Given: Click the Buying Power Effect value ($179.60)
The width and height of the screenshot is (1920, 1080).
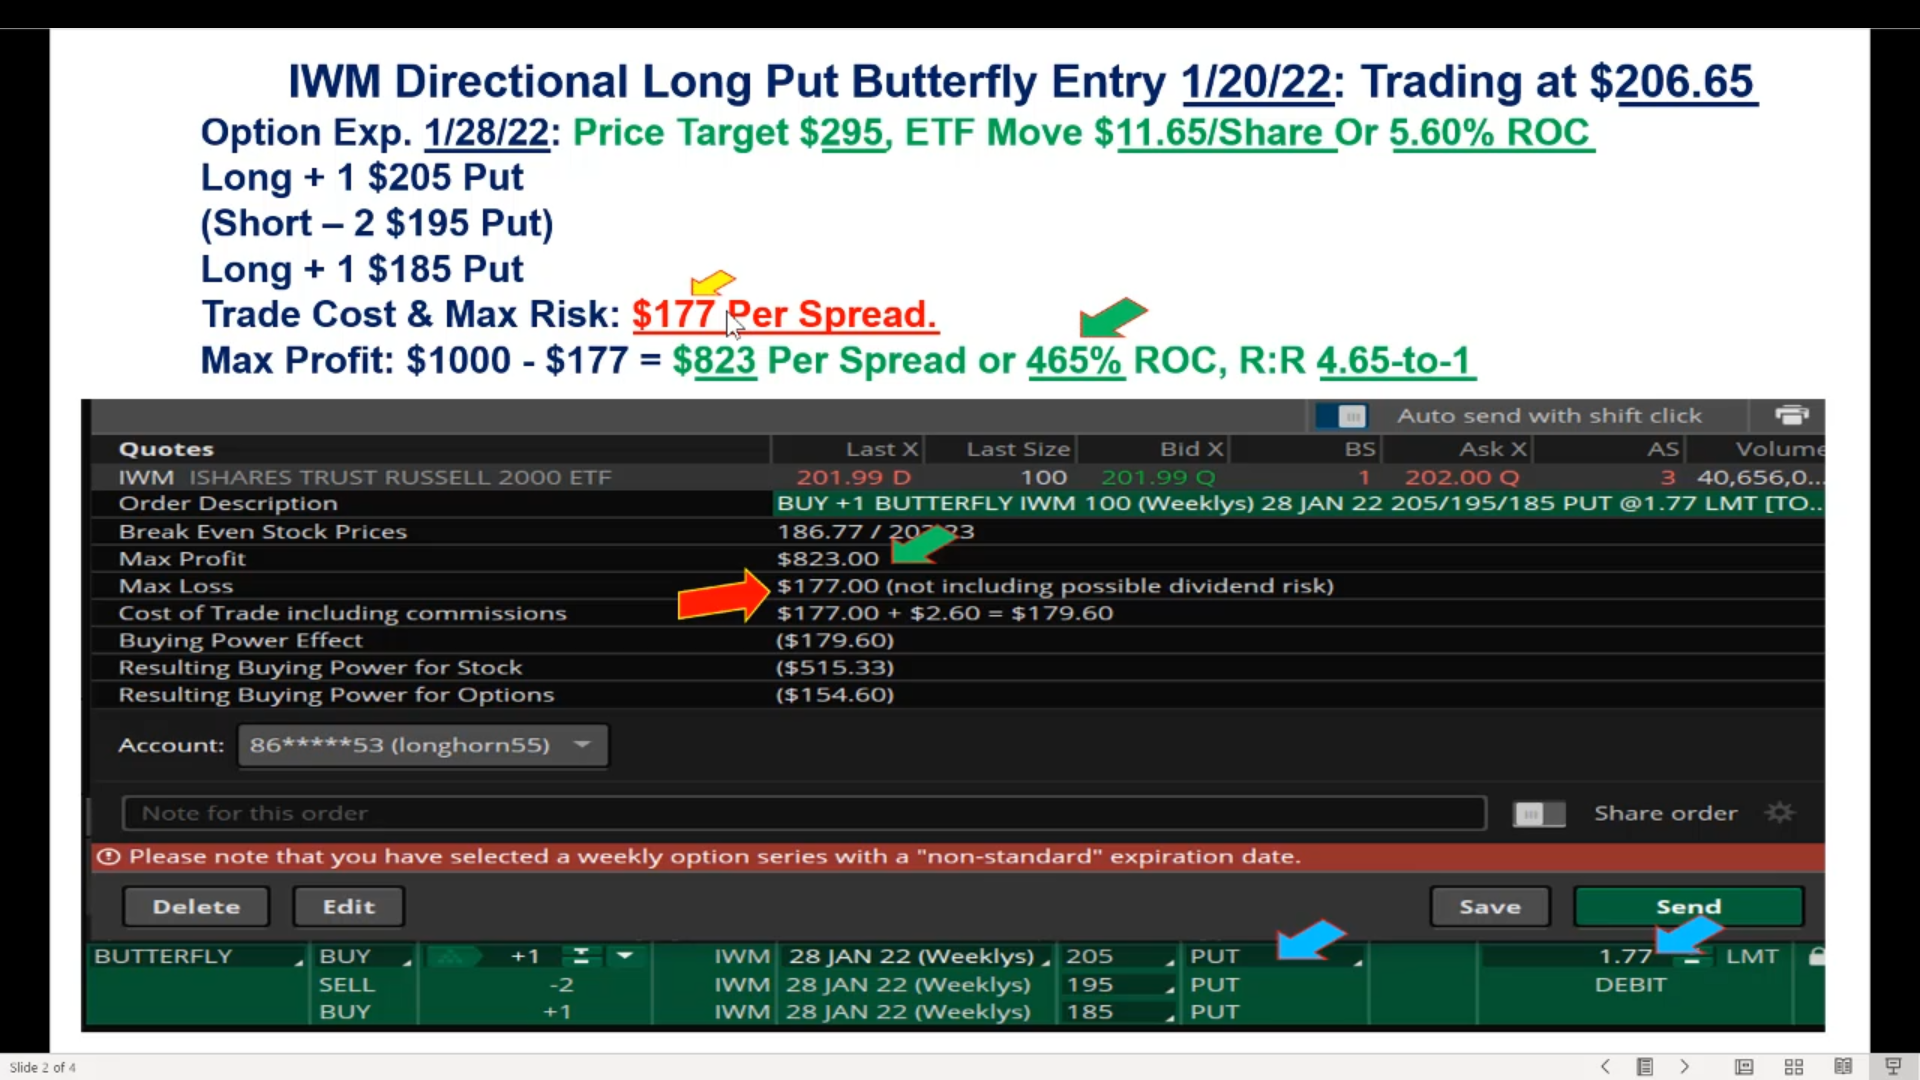Looking at the screenshot, I should click(835, 640).
